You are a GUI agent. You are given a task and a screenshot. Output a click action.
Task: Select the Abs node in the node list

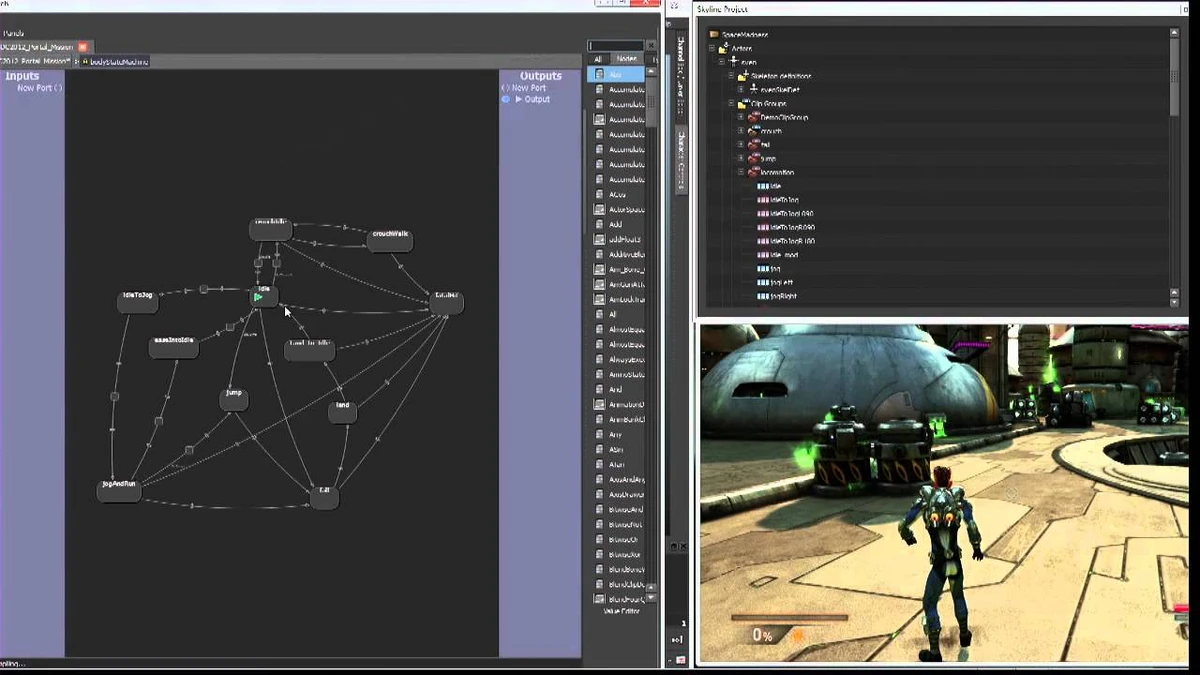(x=618, y=73)
